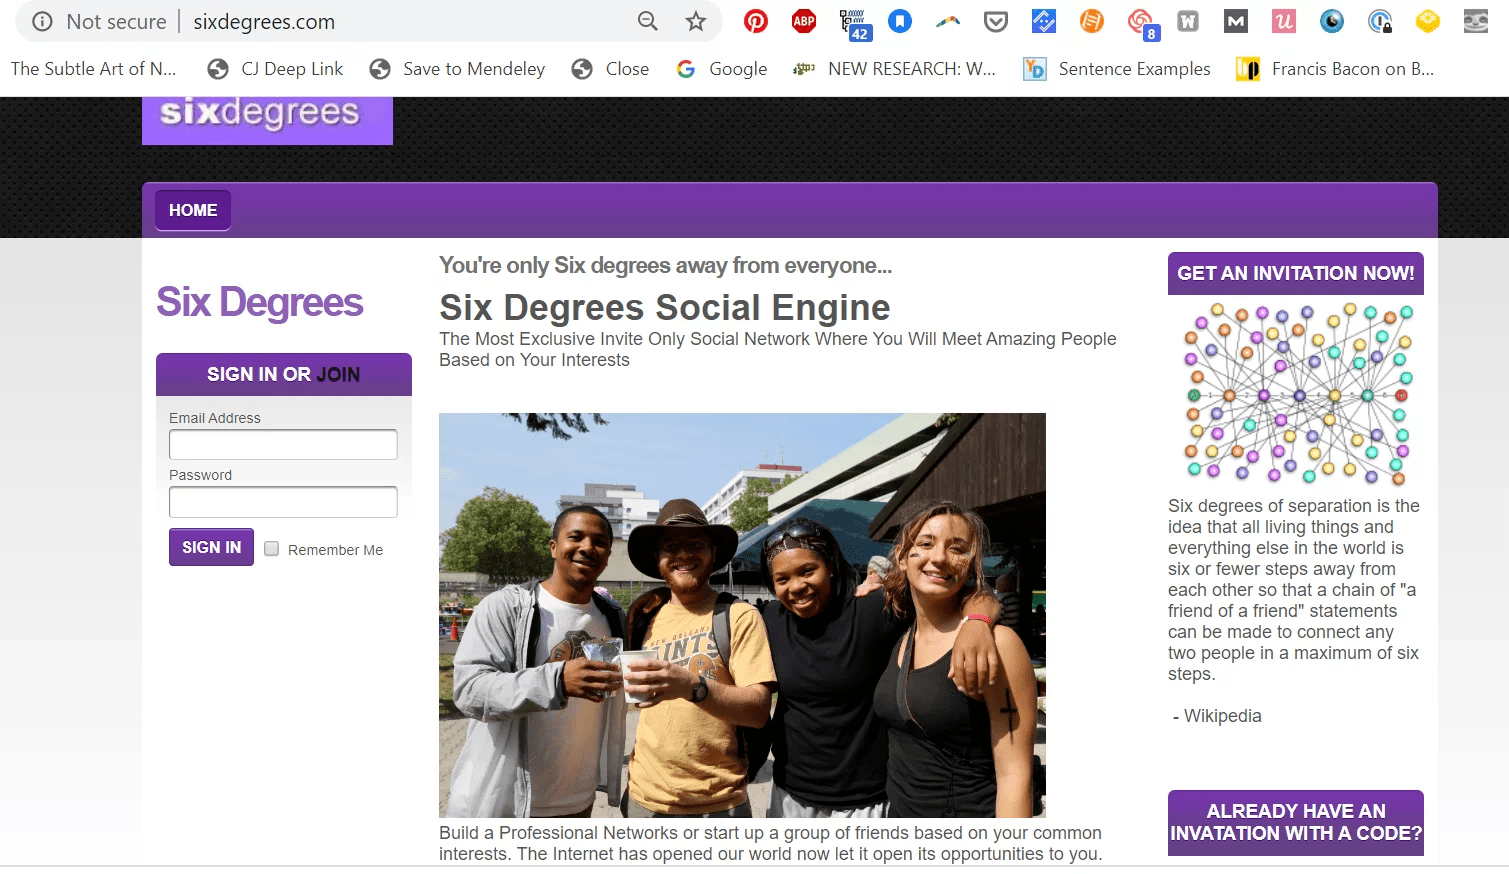Click the JOIN link in sign-in header

[338, 375]
